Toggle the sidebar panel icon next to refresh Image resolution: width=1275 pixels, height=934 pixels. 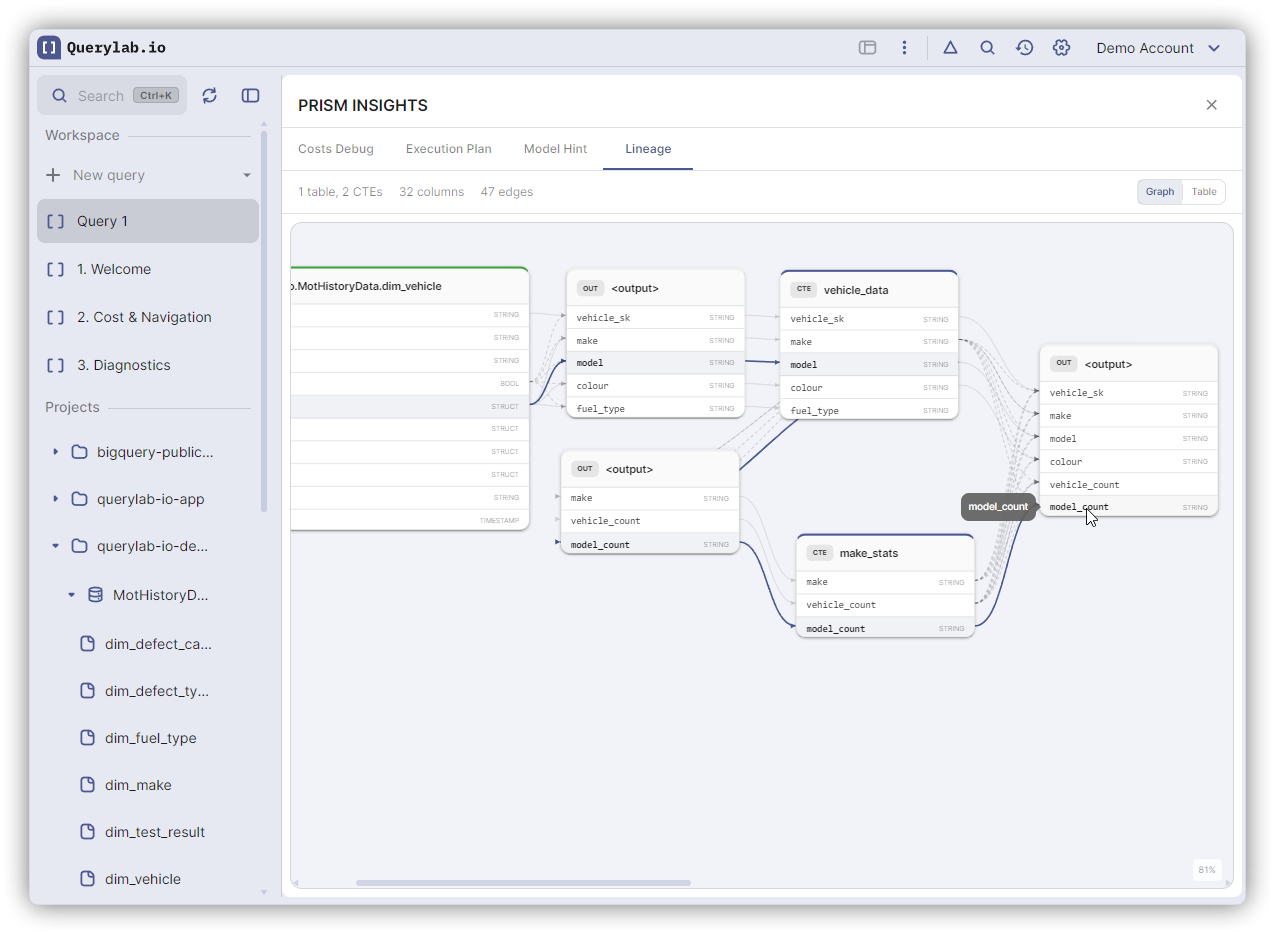(251, 96)
